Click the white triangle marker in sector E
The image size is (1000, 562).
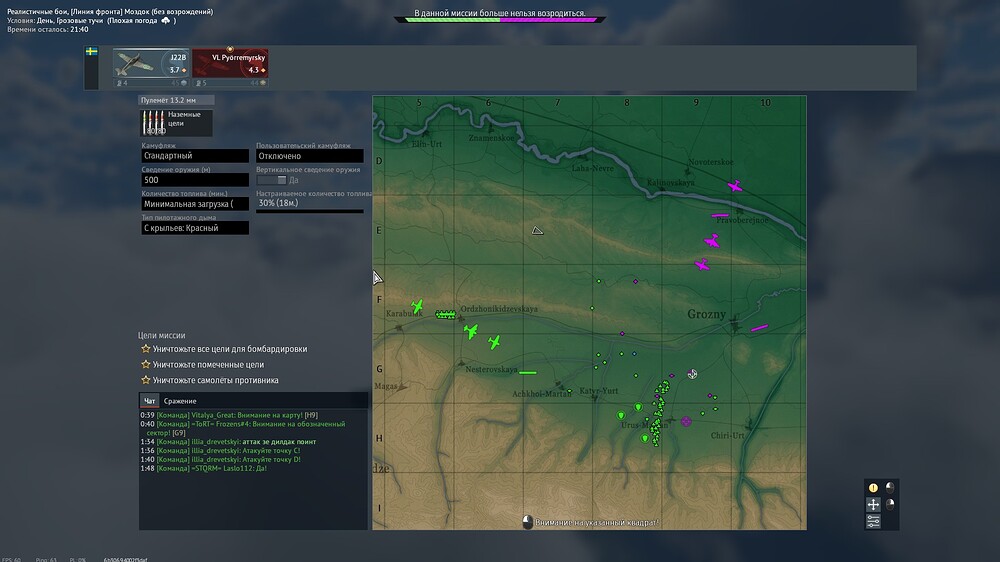[538, 230]
